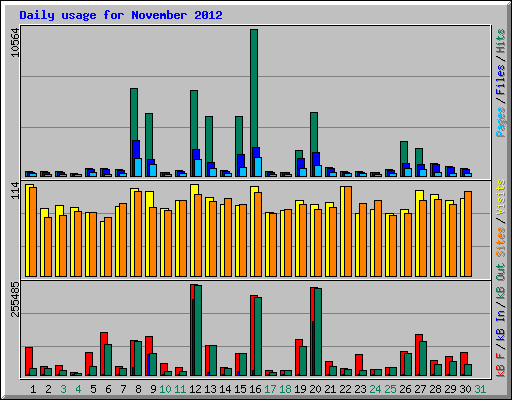Viewport: 512px width, 400px height.
Task: Click the 'Visits' legend label
Action: point(500,198)
